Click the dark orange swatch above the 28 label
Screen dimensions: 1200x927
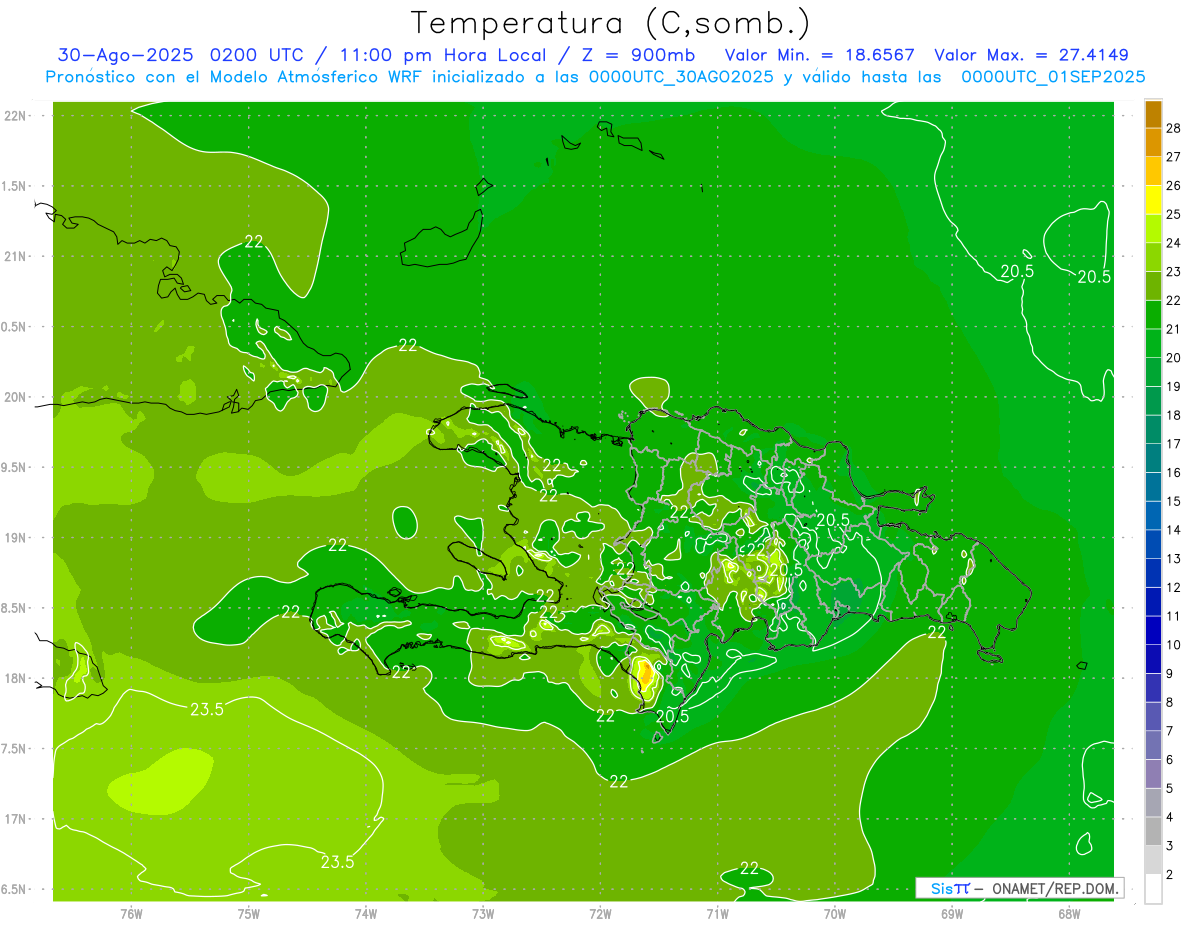pos(1153,113)
